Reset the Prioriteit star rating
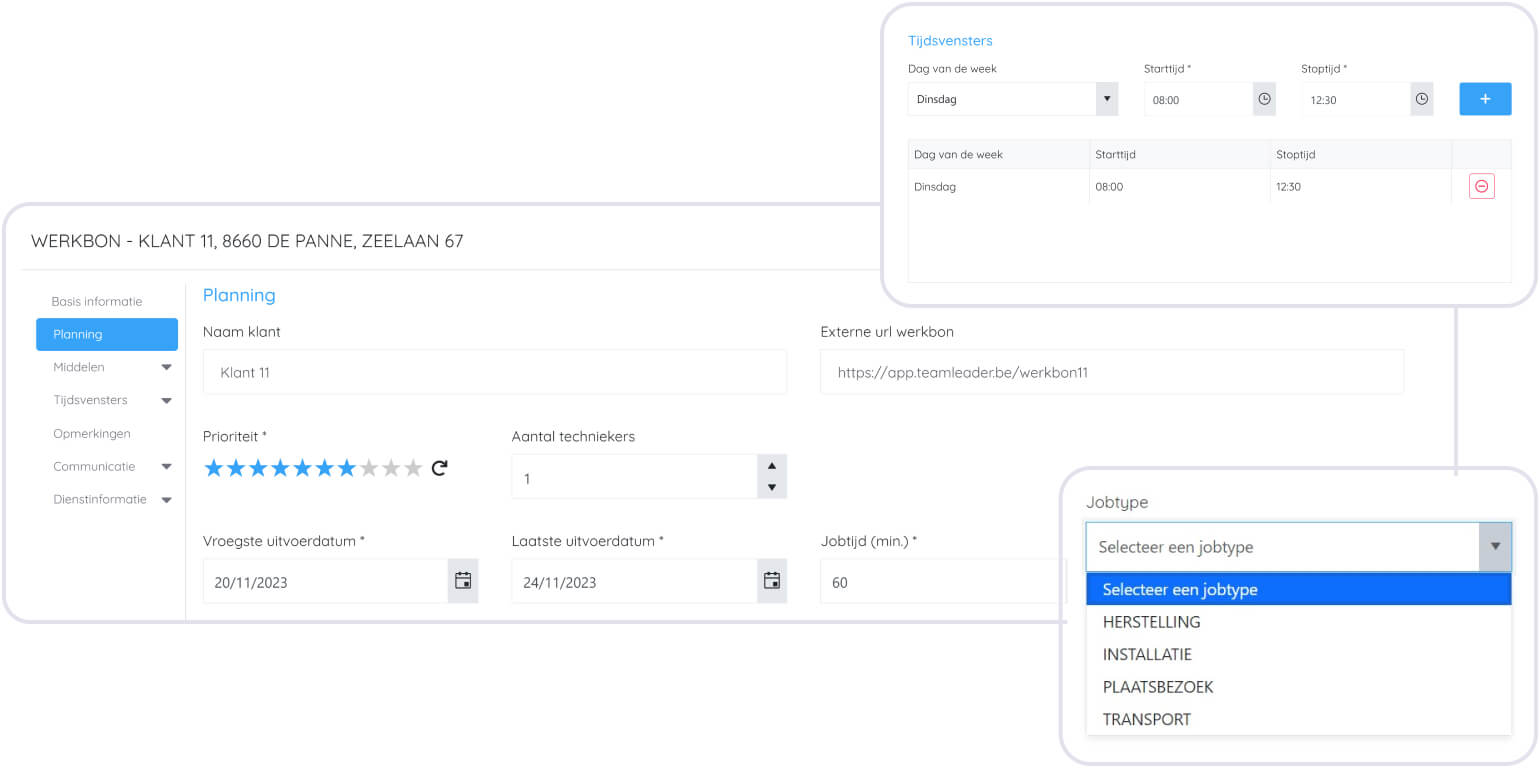 pyautogui.click(x=439, y=467)
